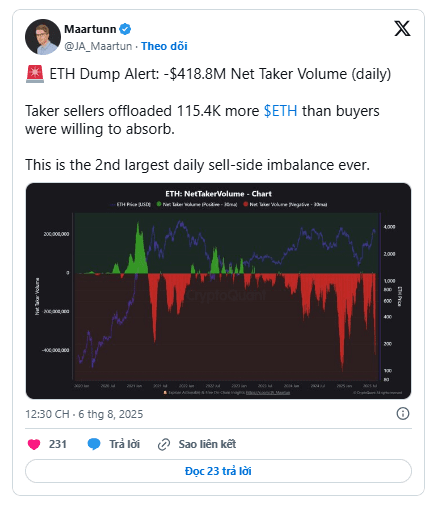Click the X logo icon
This screenshot has height=511, width=437.
(x=402, y=28)
